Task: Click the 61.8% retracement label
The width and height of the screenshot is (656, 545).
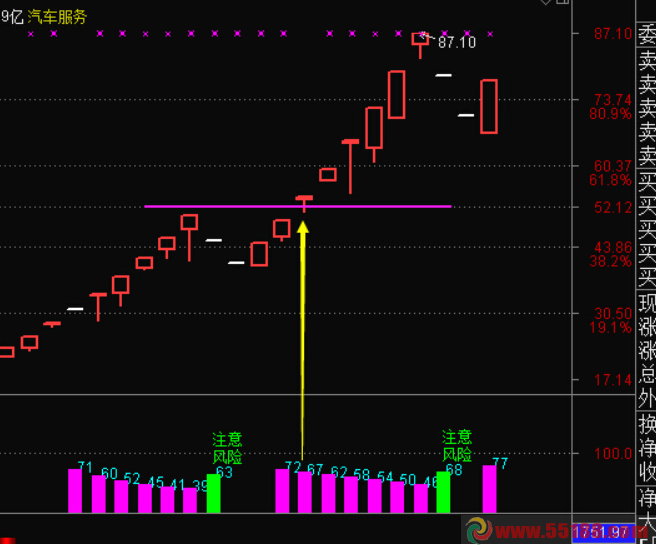Action: click(610, 180)
